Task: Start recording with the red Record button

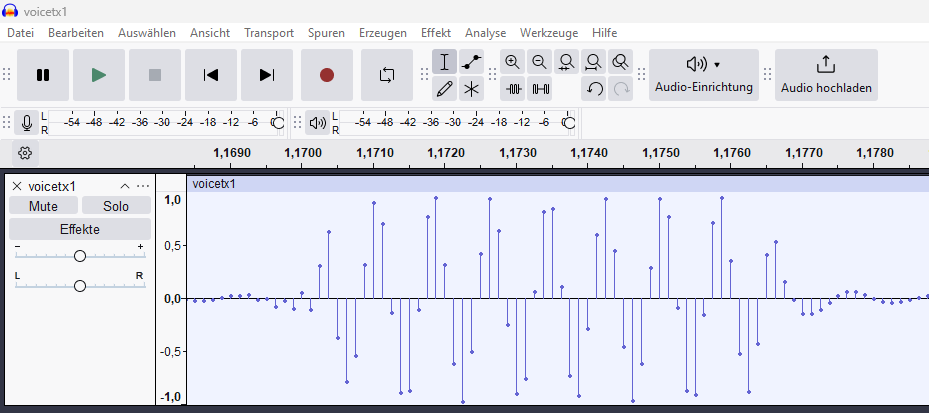Action: pos(326,75)
